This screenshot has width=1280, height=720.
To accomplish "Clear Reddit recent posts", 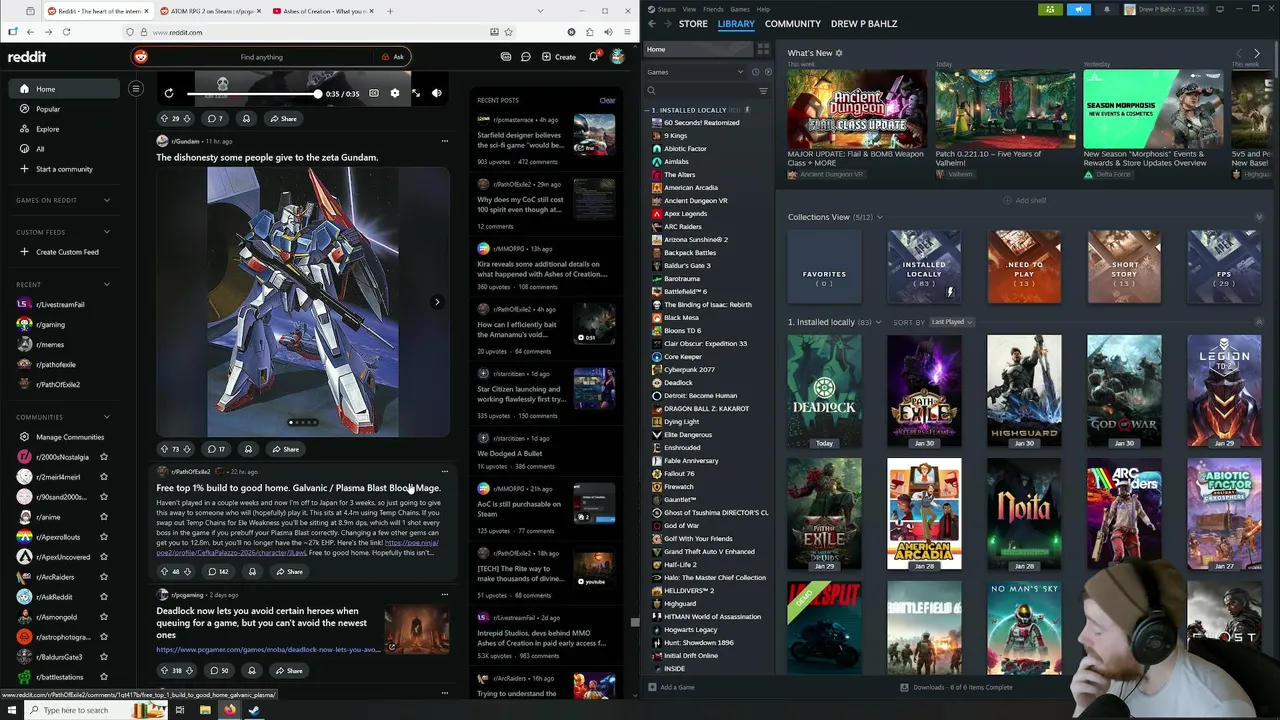I will pos(607,100).
